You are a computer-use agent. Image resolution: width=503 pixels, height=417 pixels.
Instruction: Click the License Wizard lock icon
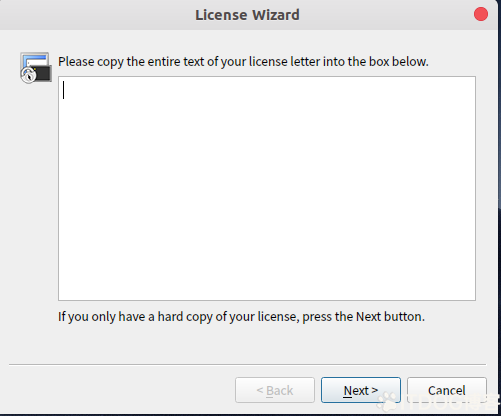pos(36,68)
